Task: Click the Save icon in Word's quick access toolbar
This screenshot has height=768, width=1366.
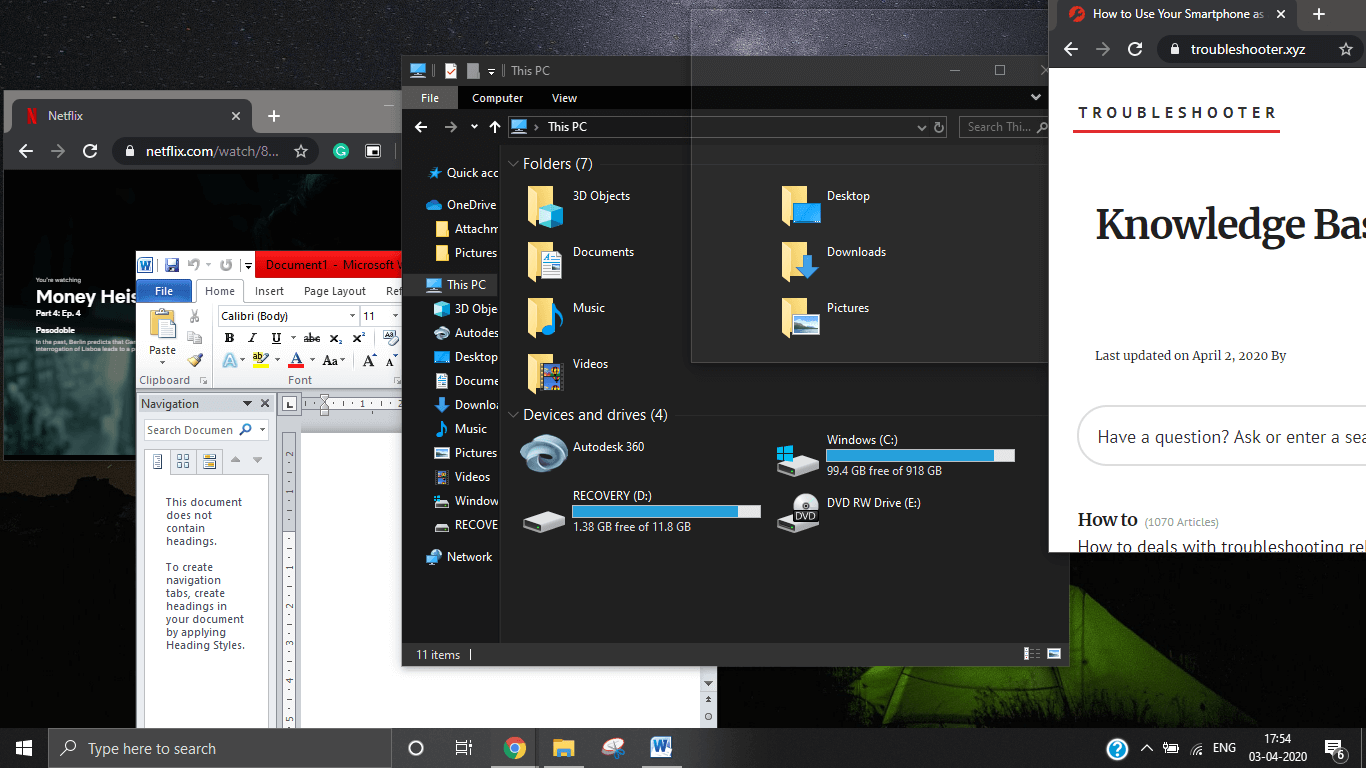Action: (x=172, y=265)
